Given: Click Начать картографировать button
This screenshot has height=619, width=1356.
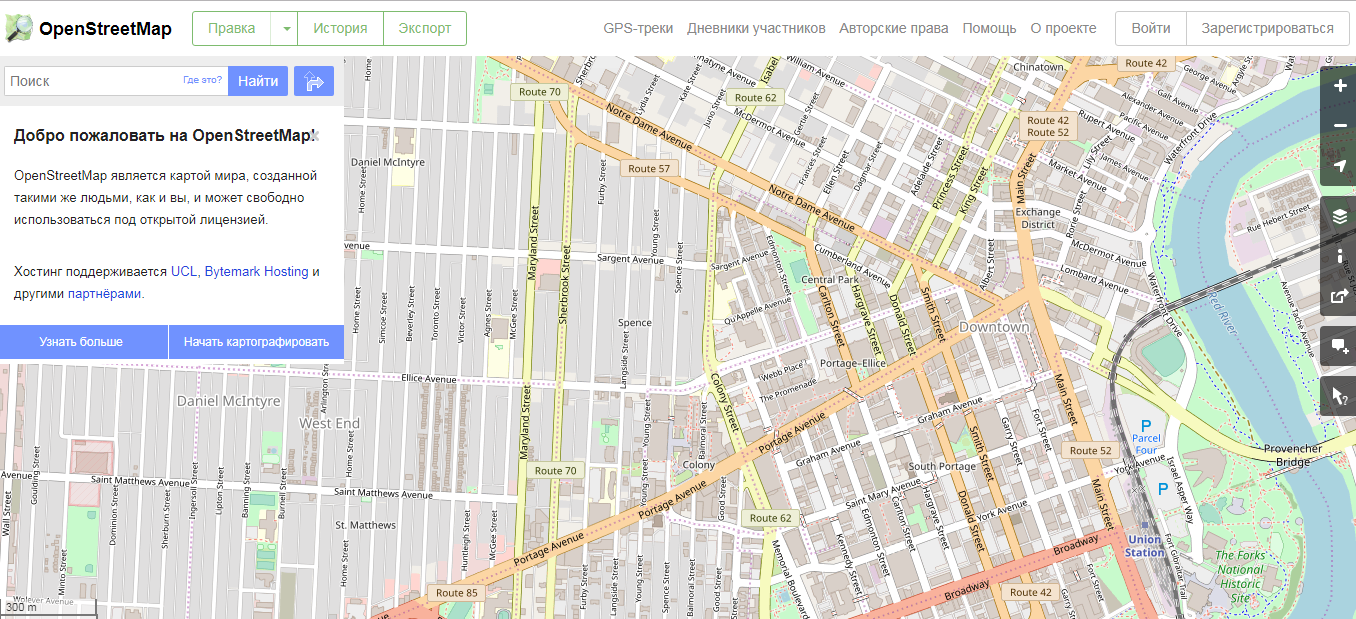Looking at the screenshot, I should coord(256,342).
